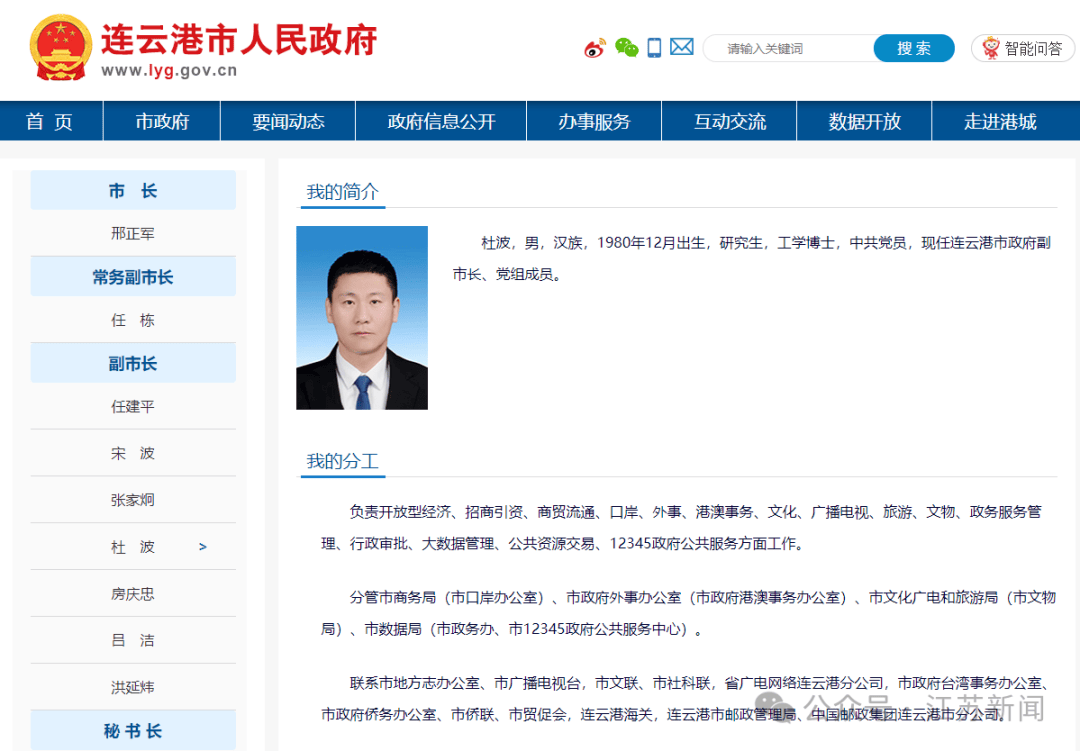
Task: Open the WeChat icon link
Action: click(627, 48)
